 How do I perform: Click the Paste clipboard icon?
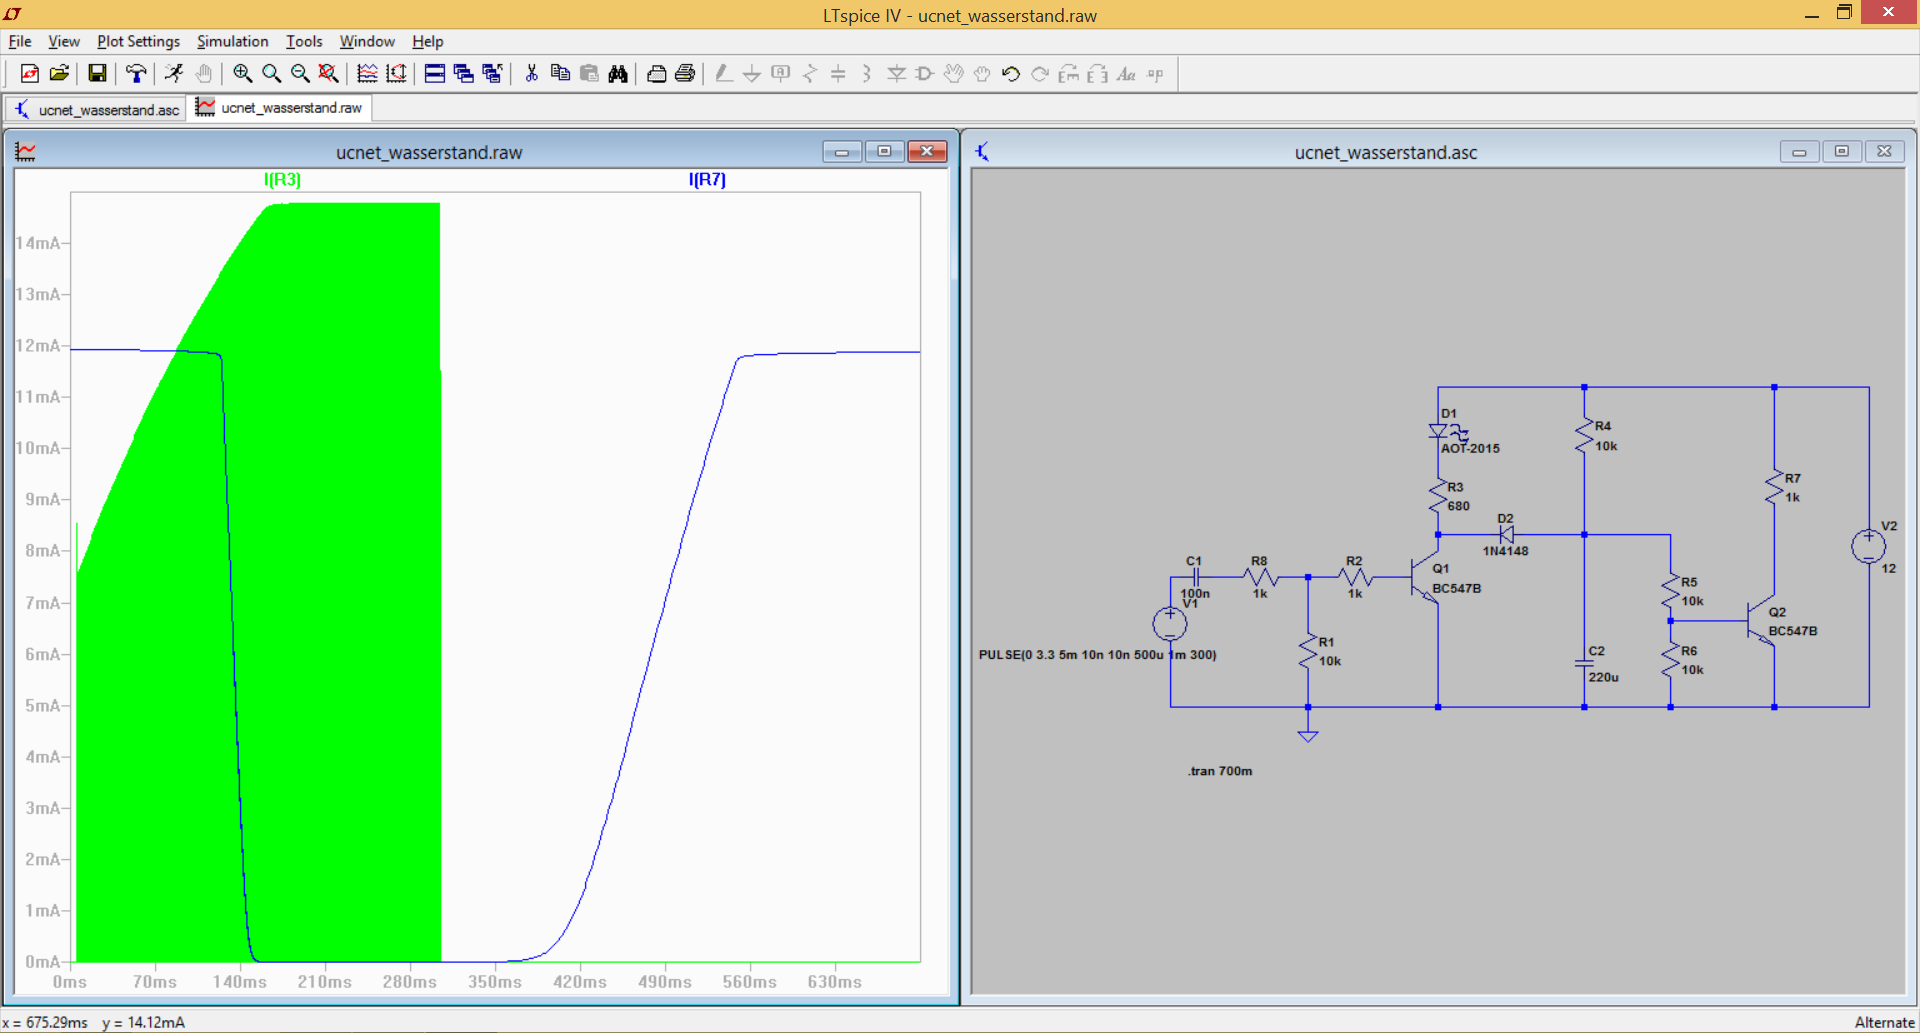[589, 73]
